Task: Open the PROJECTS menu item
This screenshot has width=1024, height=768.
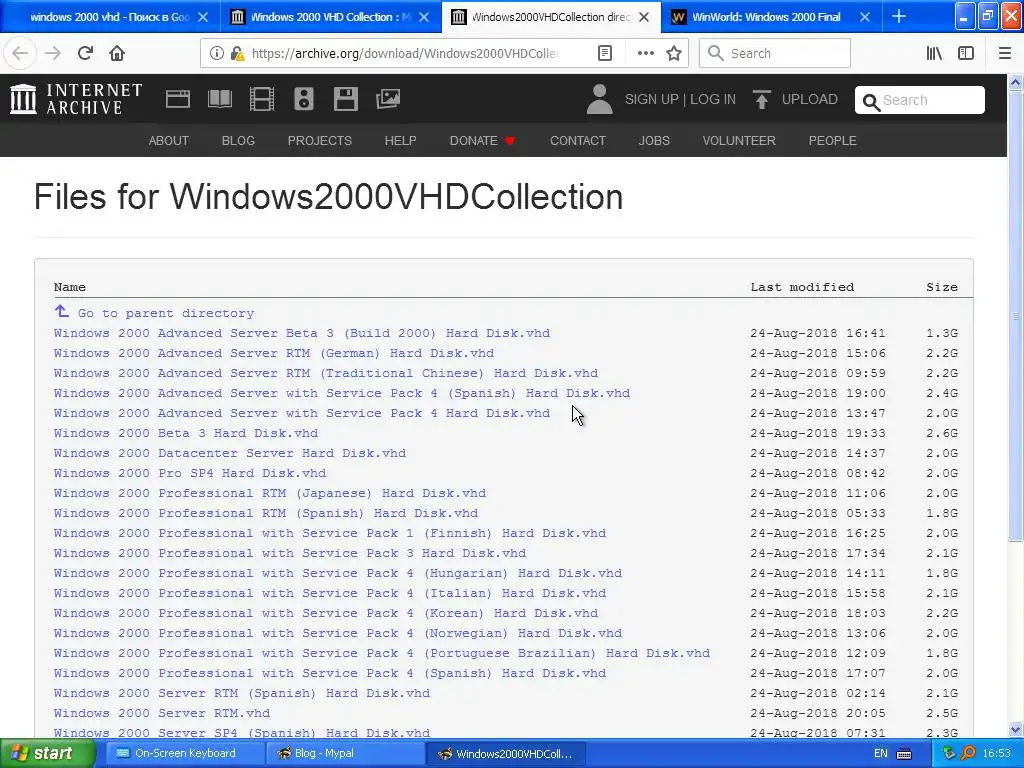Action: point(319,140)
